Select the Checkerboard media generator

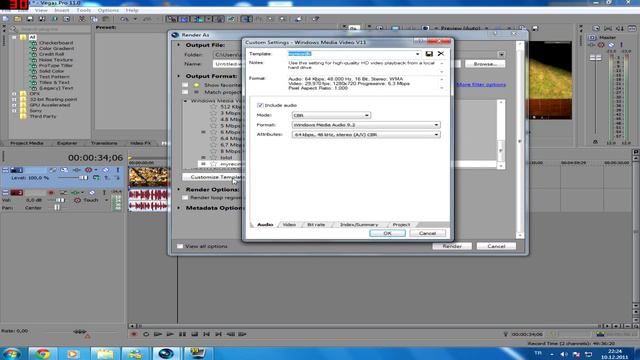[x=56, y=42]
